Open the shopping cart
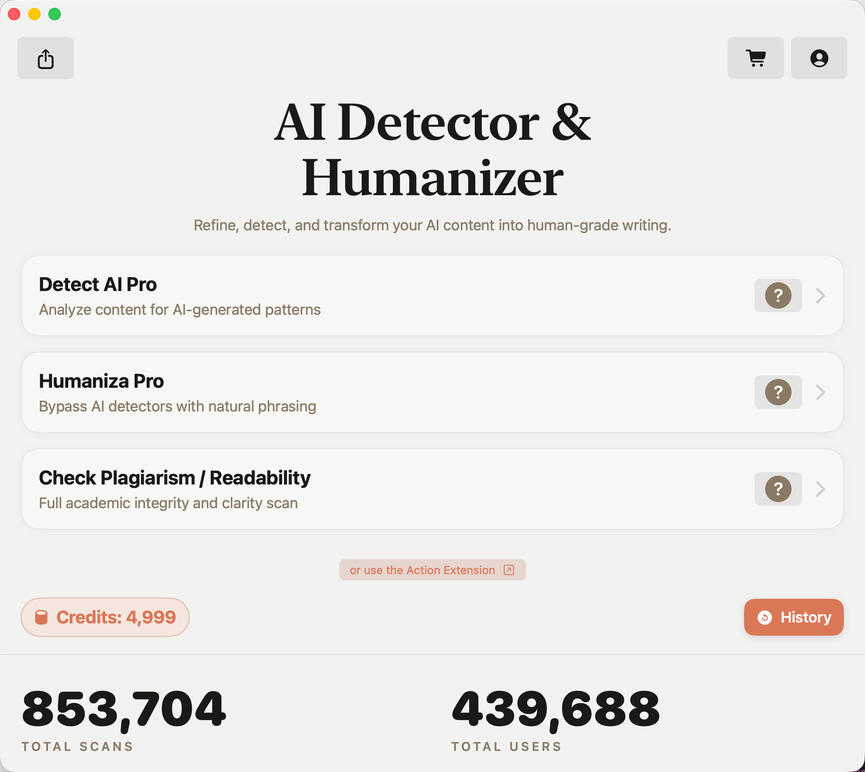This screenshot has height=772, width=865. [756, 58]
